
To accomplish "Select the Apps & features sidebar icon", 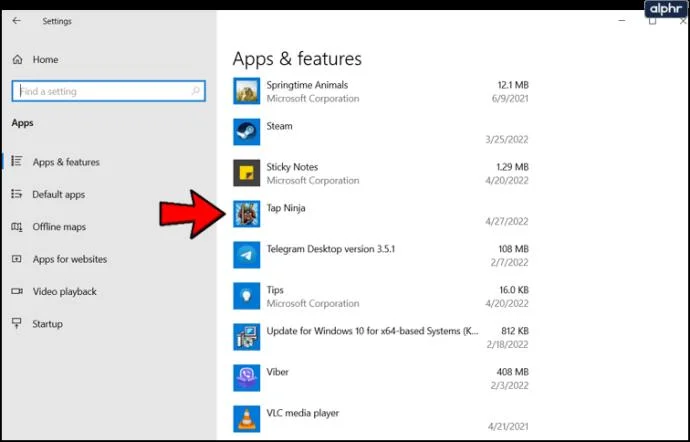I will (x=17, y=161).
